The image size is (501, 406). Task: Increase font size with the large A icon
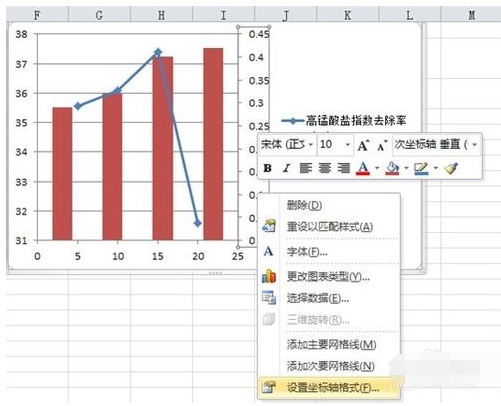tap(363, 145)
